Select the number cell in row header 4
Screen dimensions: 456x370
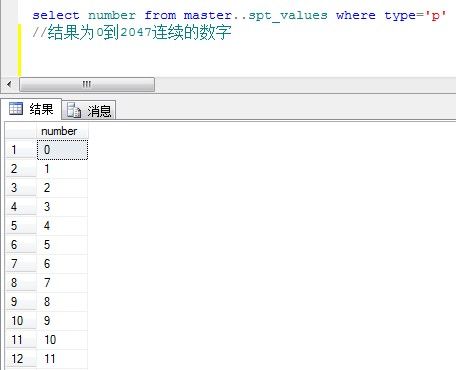click(x=62, y=207)
